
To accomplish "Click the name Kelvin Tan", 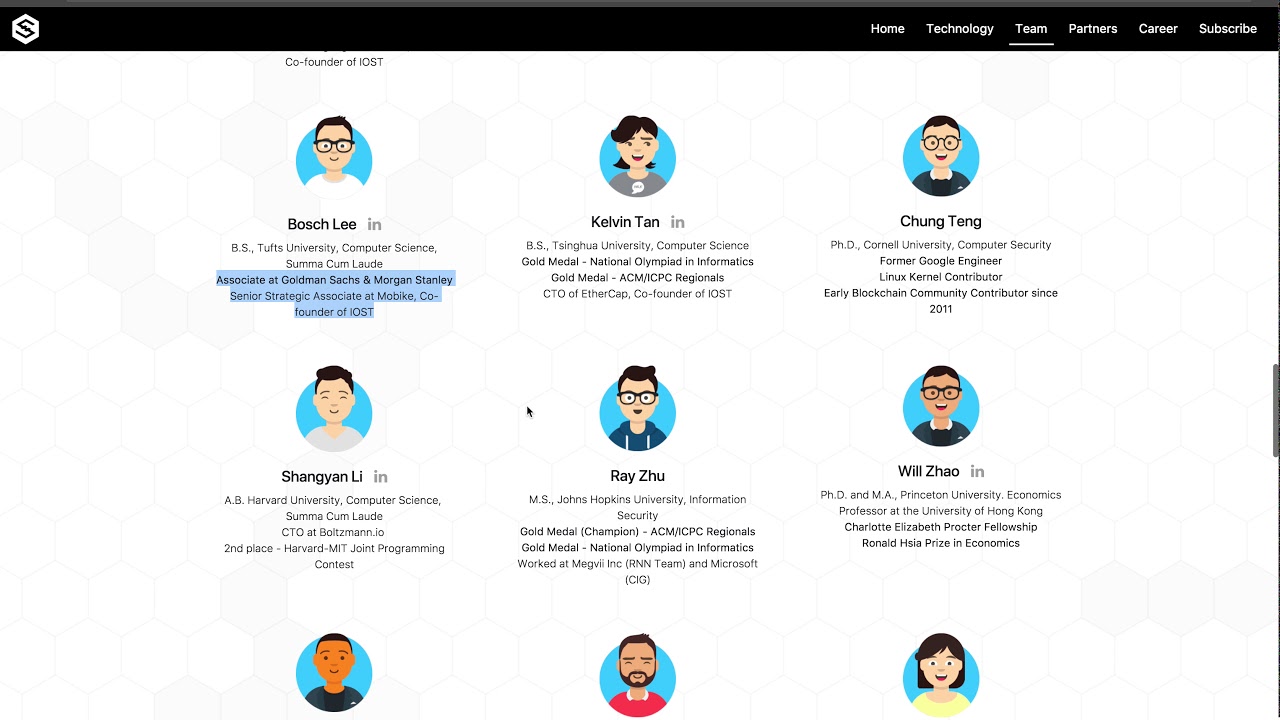I will point(625,222).
